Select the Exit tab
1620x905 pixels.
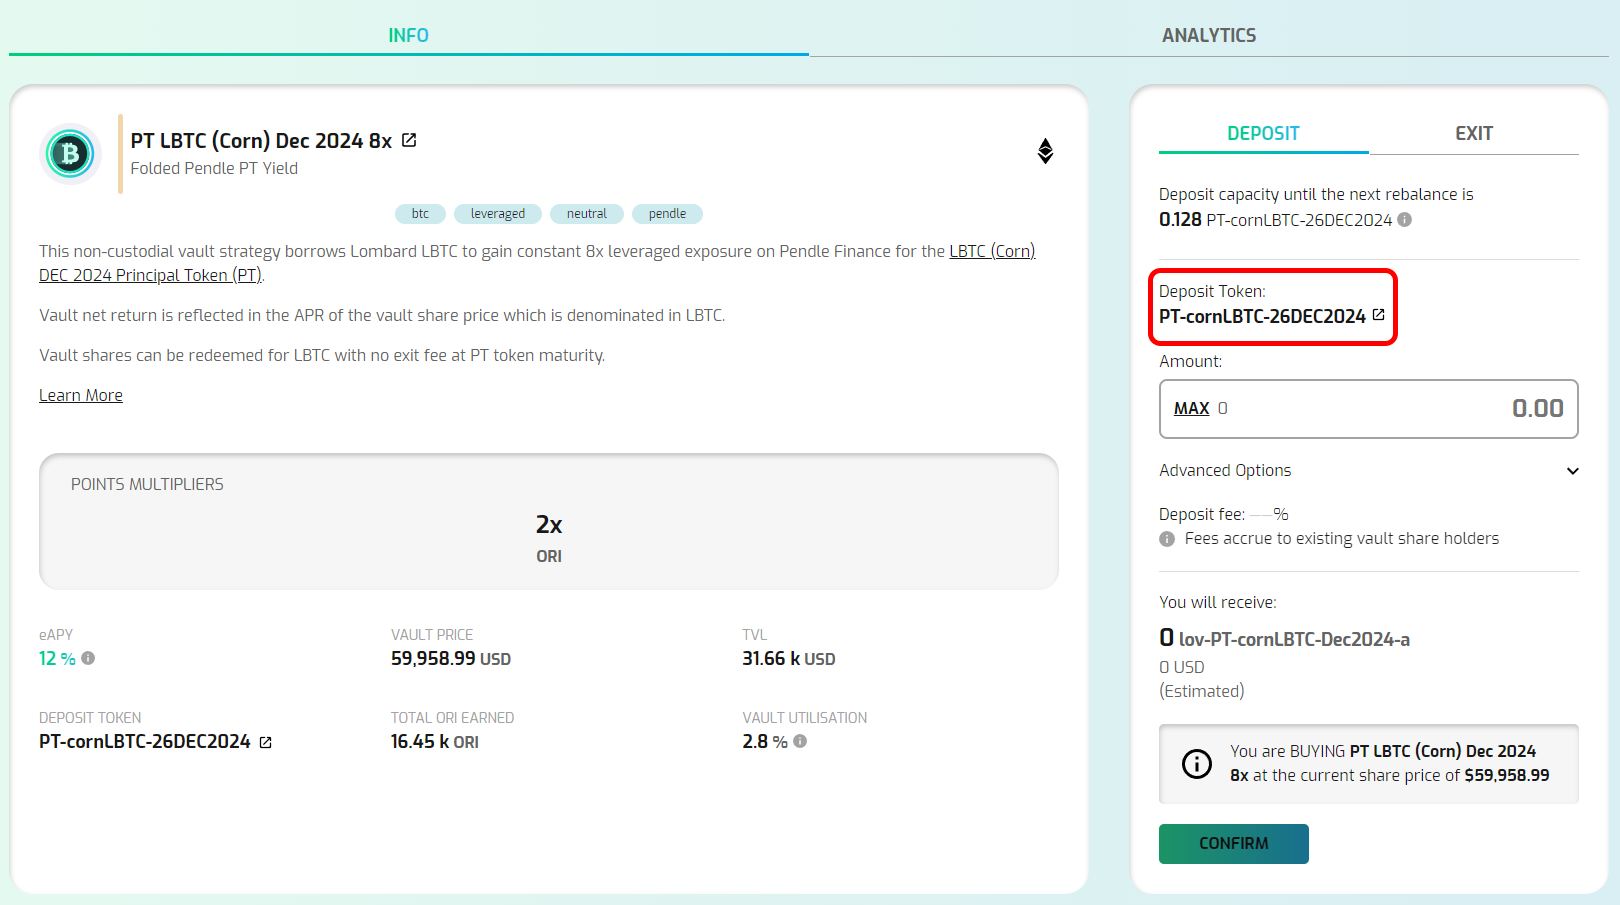pyautogui.click(x=1473, y=133)
